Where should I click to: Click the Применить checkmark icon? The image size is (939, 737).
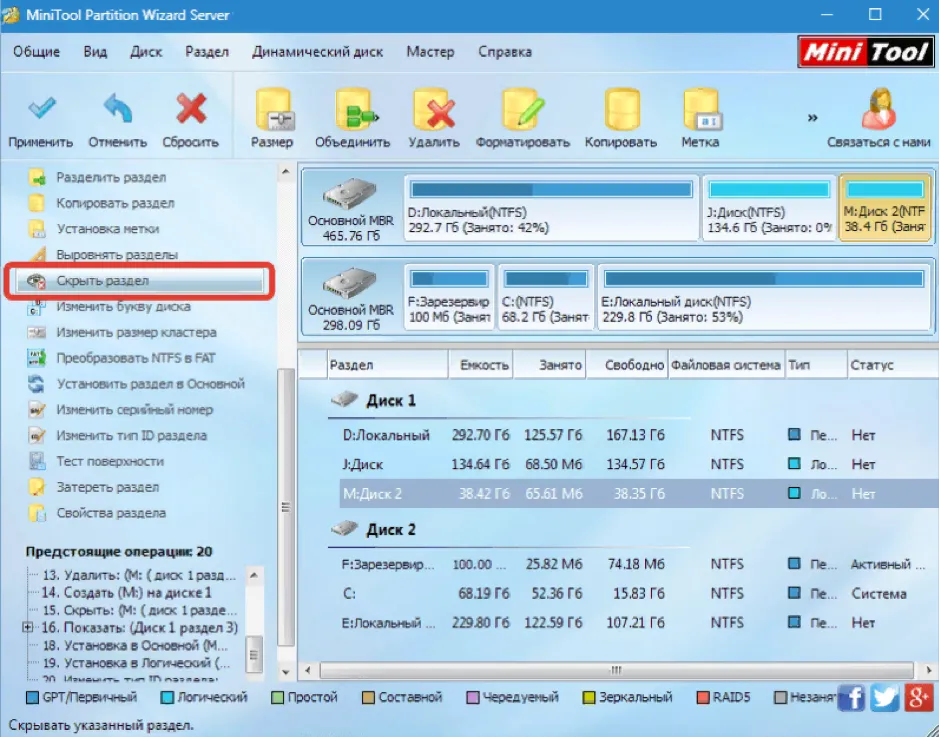click(41, 108)
